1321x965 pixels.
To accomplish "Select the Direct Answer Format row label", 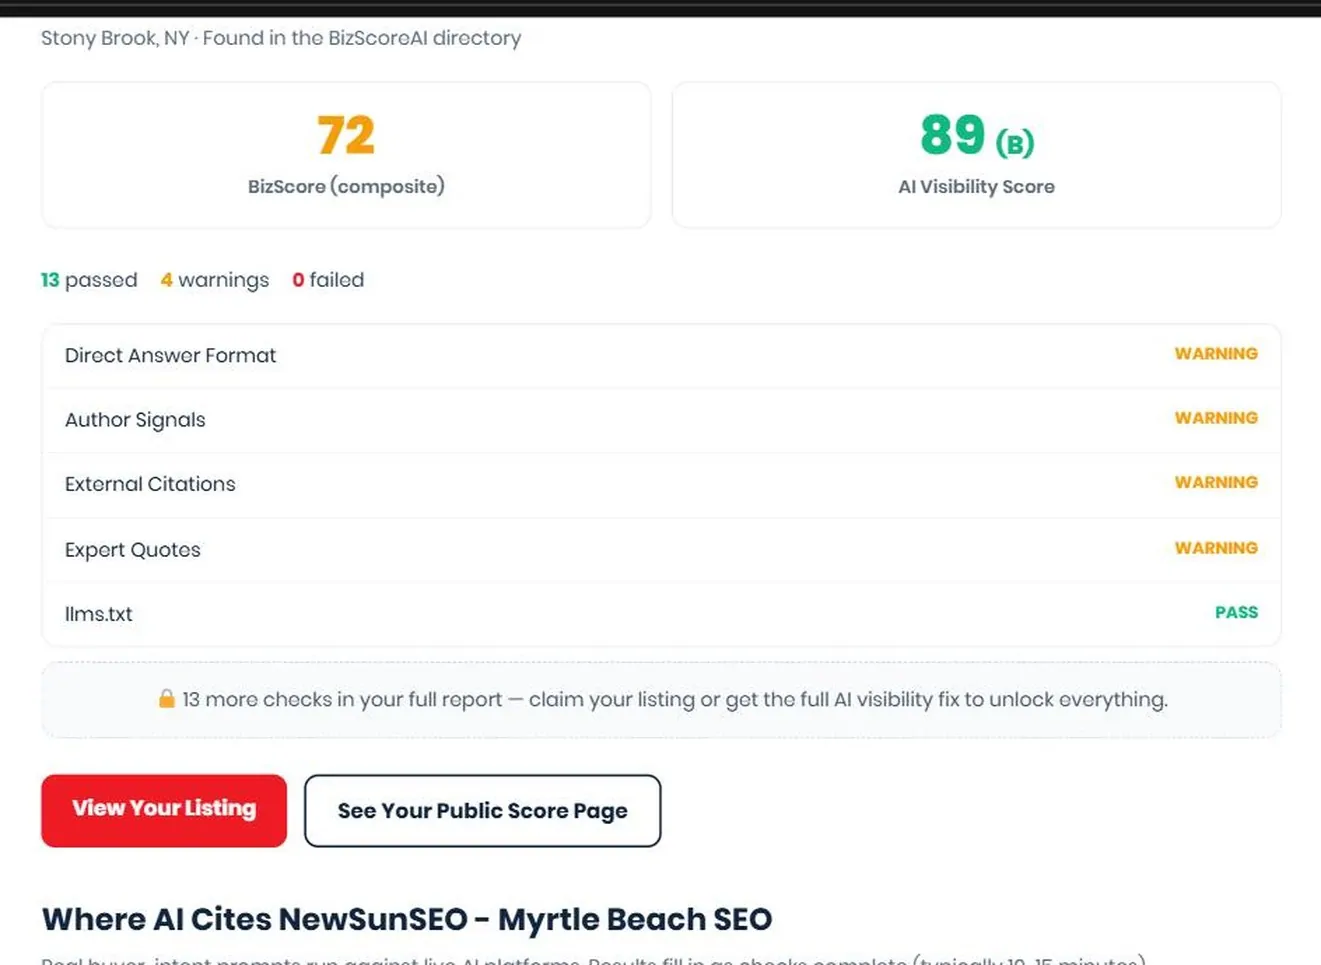I will point(170,355).
